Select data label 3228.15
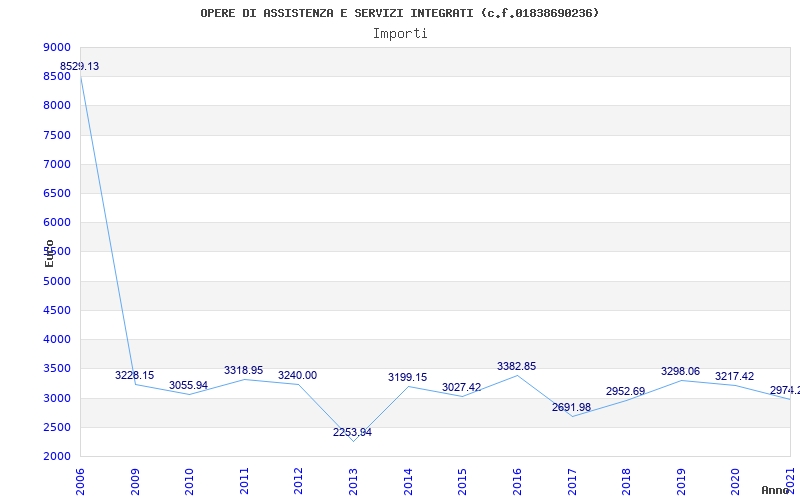800x500 pixels. click(x=134, y=376)
